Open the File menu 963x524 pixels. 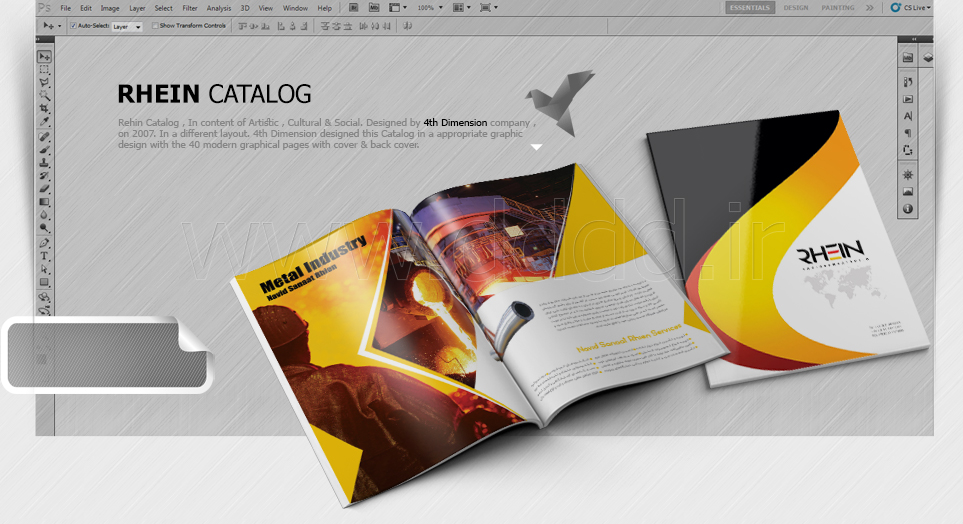[65, 8]
